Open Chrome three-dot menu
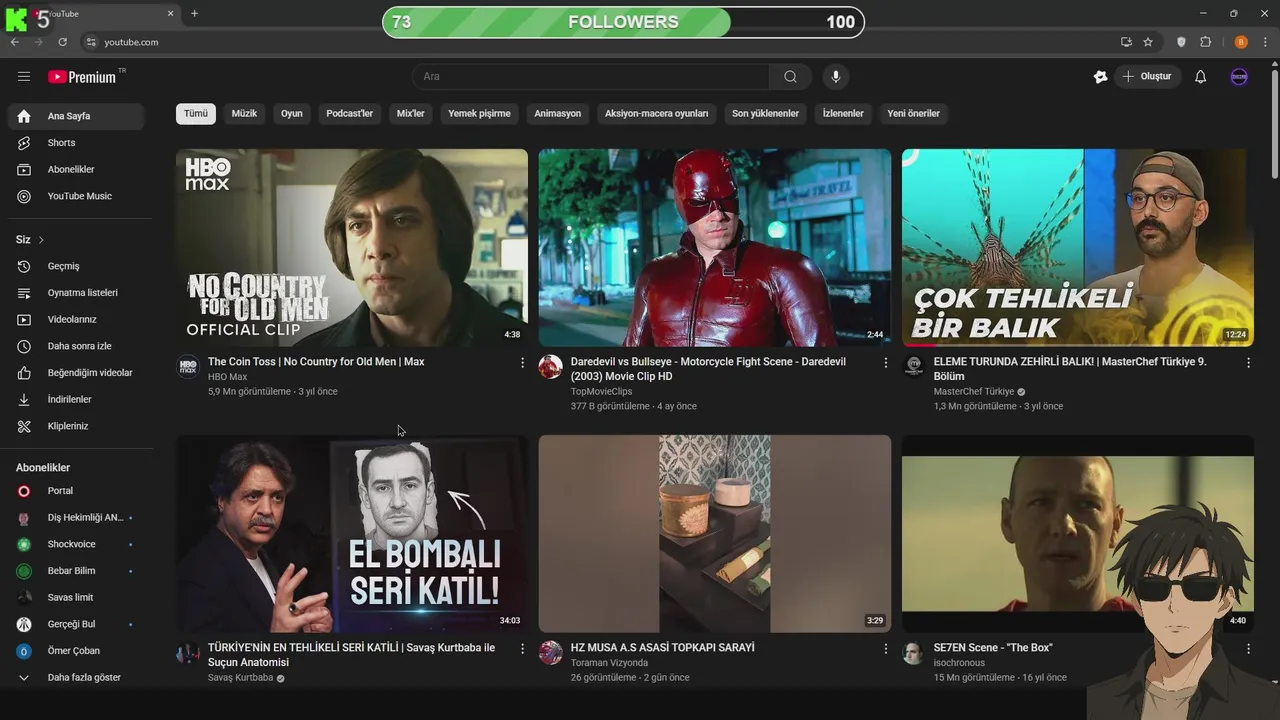The height and width of the screenshot is (720, 1280). [x=1266, y=42]
